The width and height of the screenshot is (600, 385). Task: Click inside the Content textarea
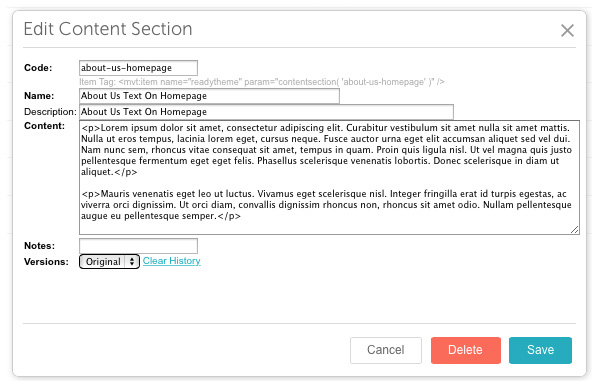[x=329, y=177]
